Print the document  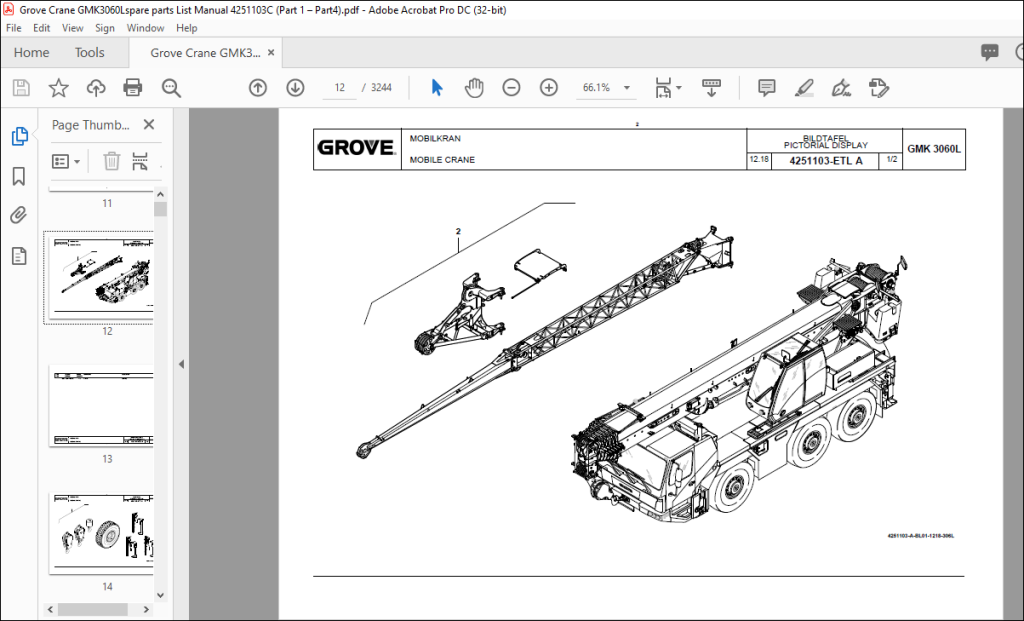tap(133, 88)
